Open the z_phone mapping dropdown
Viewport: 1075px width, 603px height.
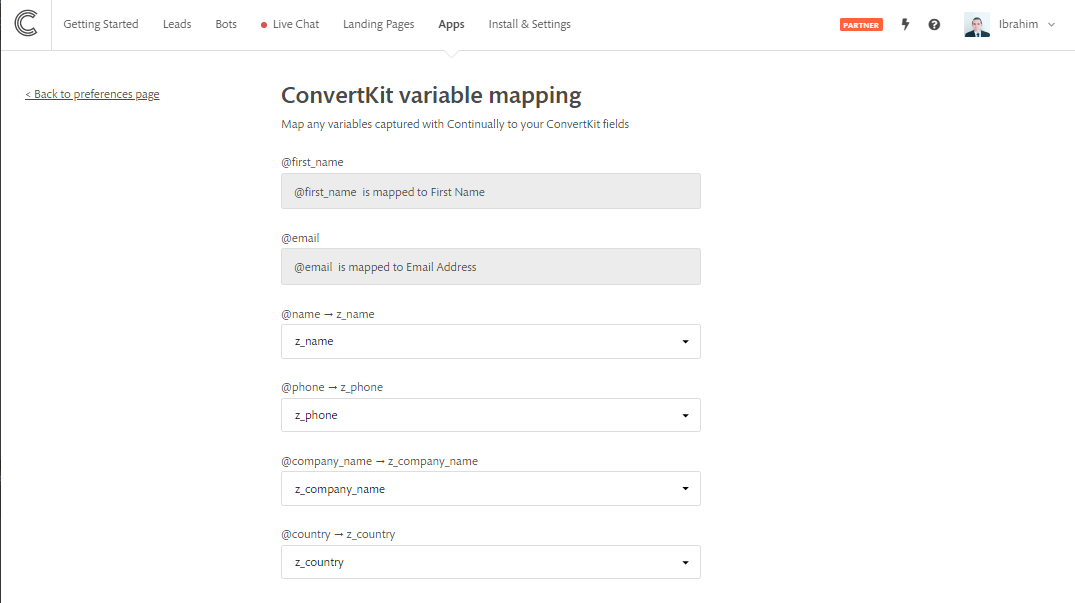tap(491, 415)
